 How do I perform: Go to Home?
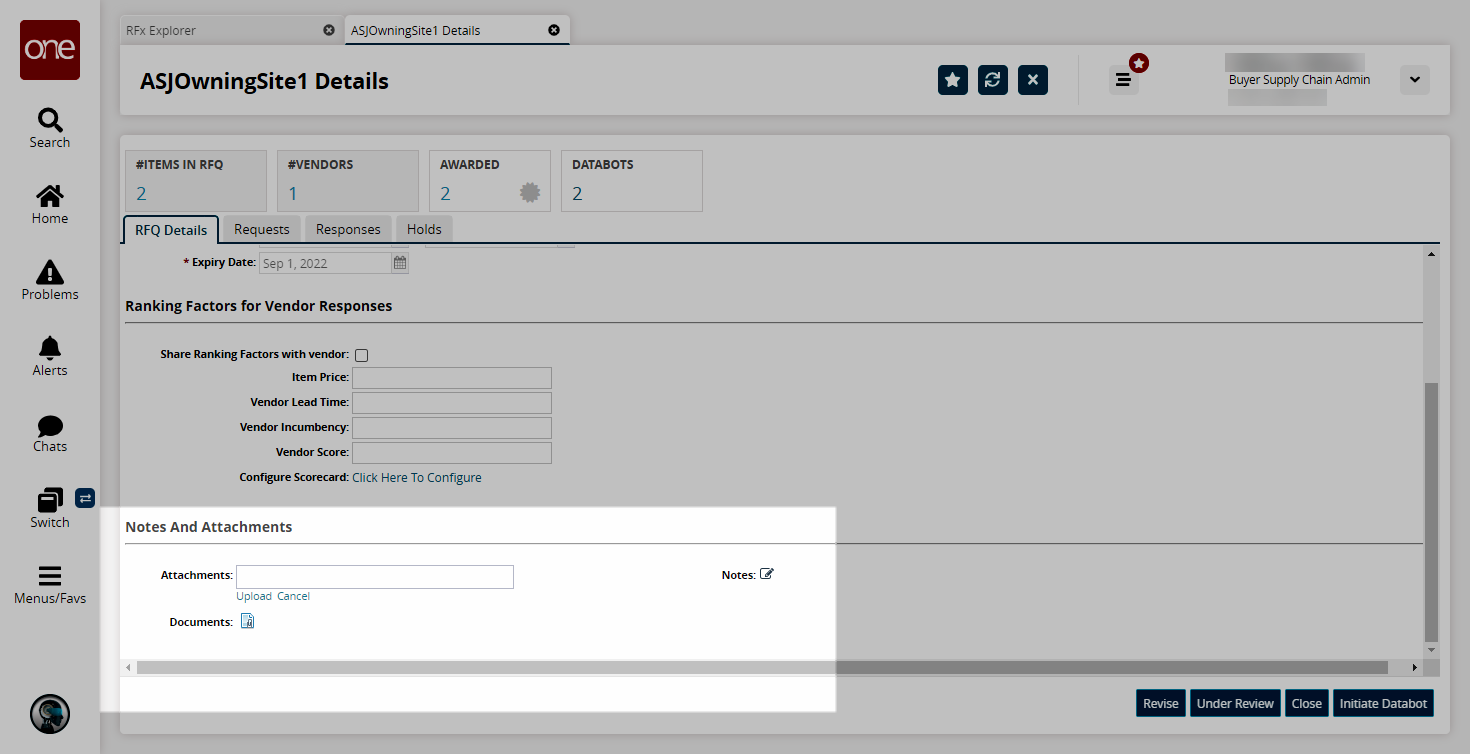tap(50, 204)
